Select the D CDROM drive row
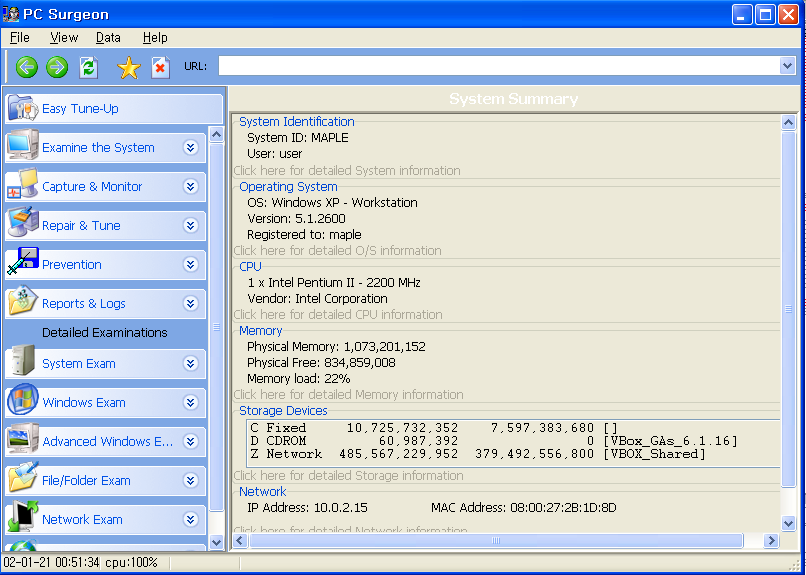The image size is (806, 575). (514, 441)
